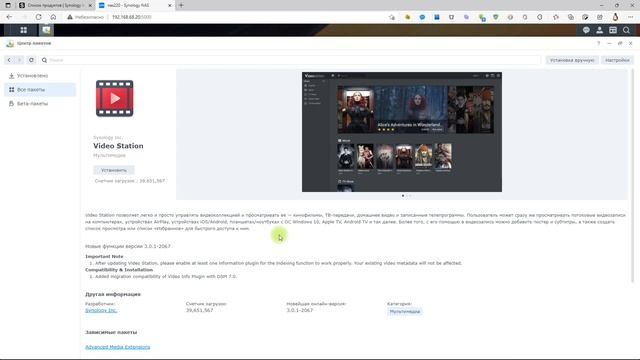Go forward in Package Center navigation
This screenshot has height=360, width=640.
point(19,60)
